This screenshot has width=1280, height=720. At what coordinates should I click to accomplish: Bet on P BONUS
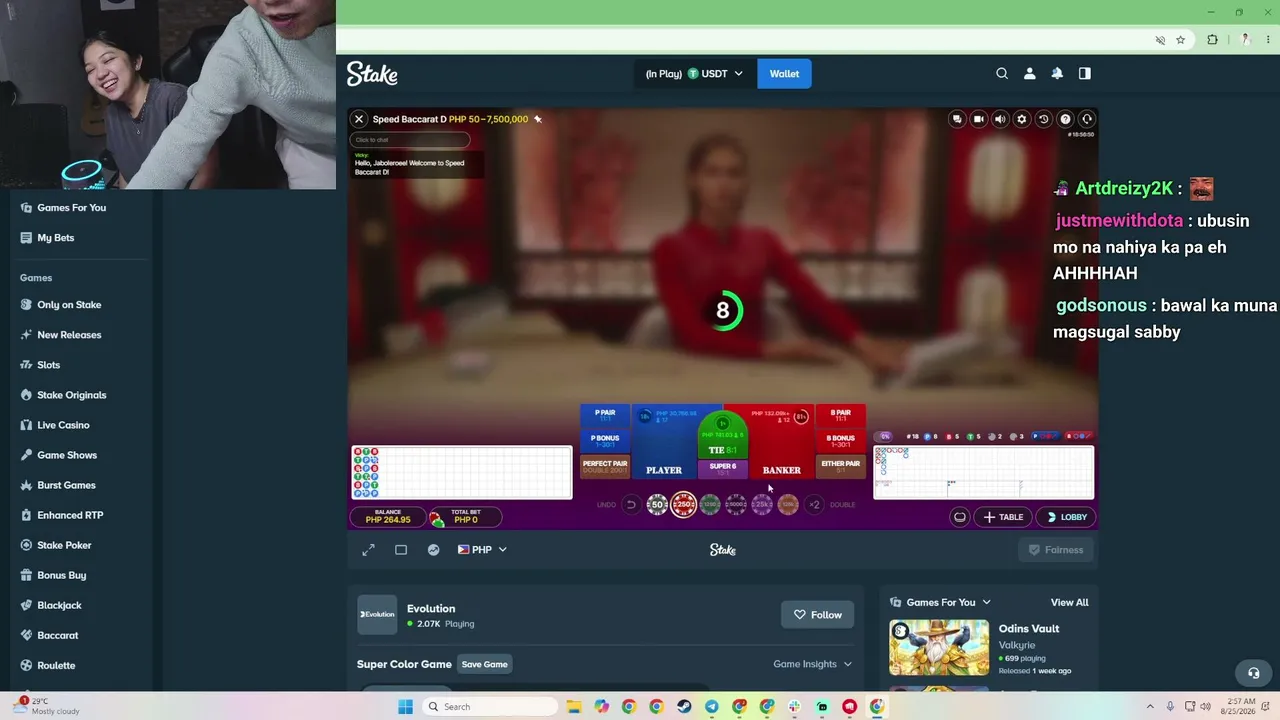point(605,441)
